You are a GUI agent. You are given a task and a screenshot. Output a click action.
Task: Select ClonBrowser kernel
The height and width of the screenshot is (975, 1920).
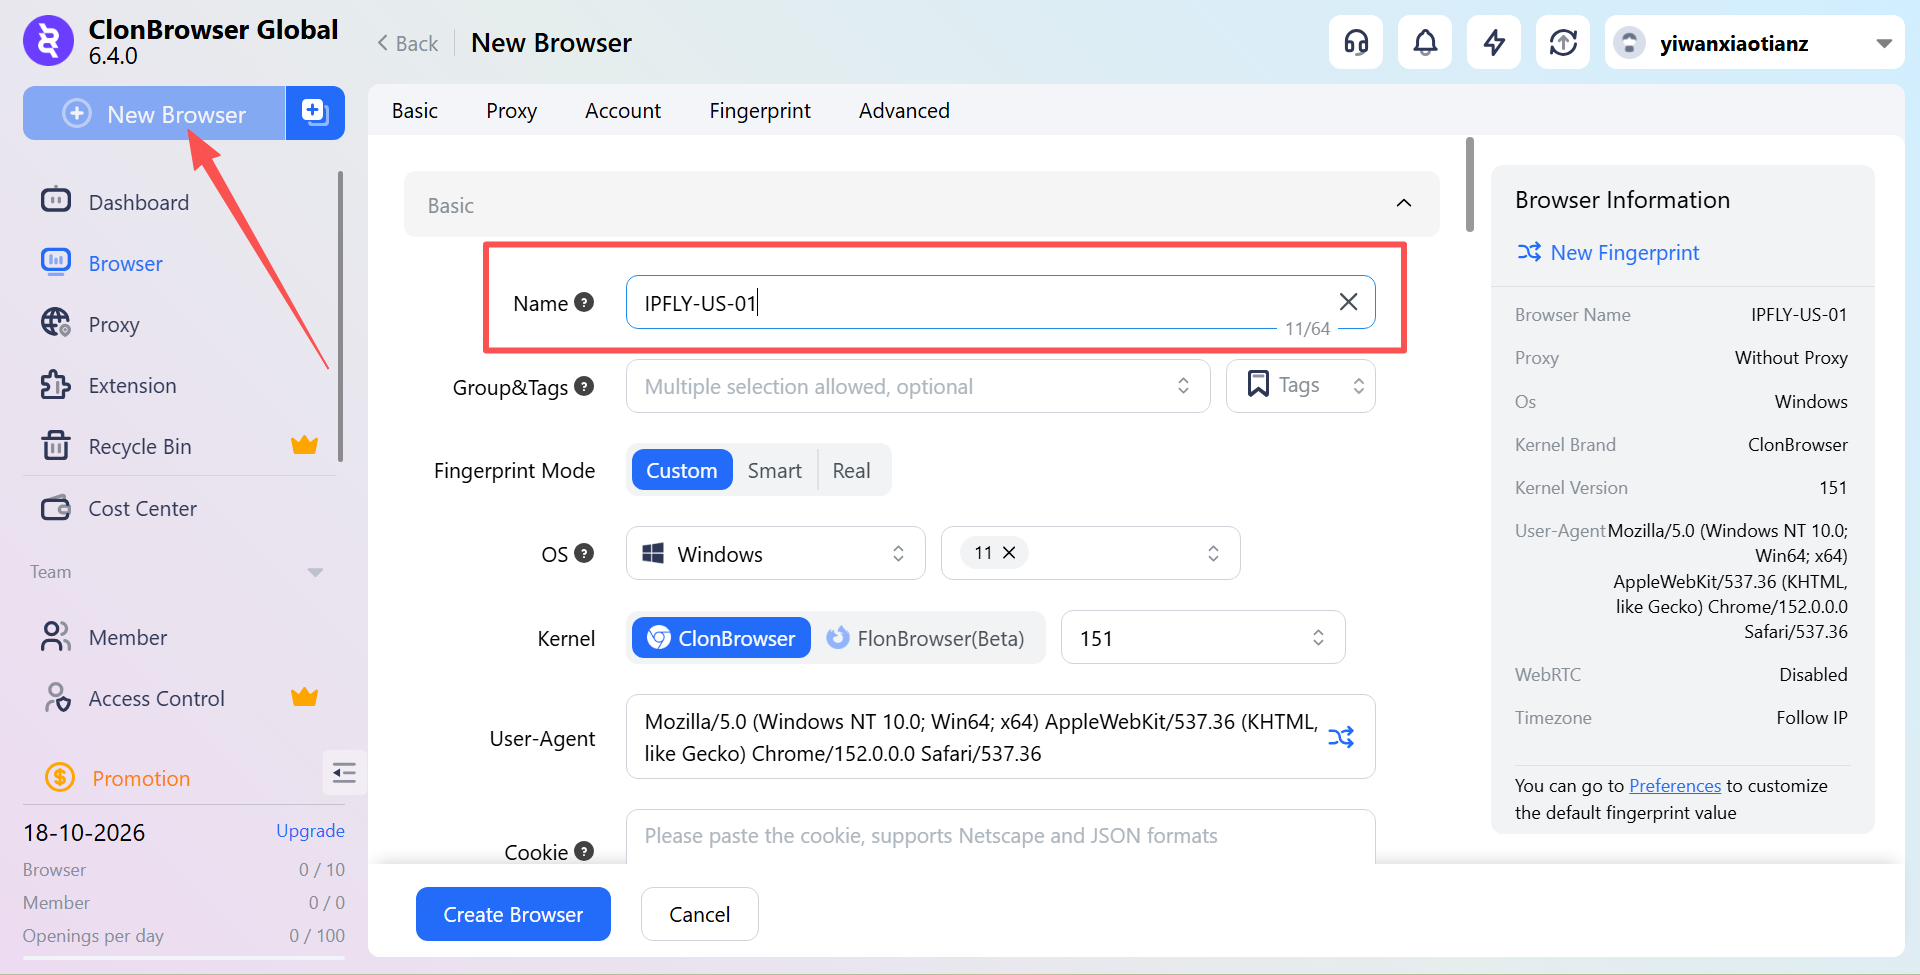(x=721, y=638)
